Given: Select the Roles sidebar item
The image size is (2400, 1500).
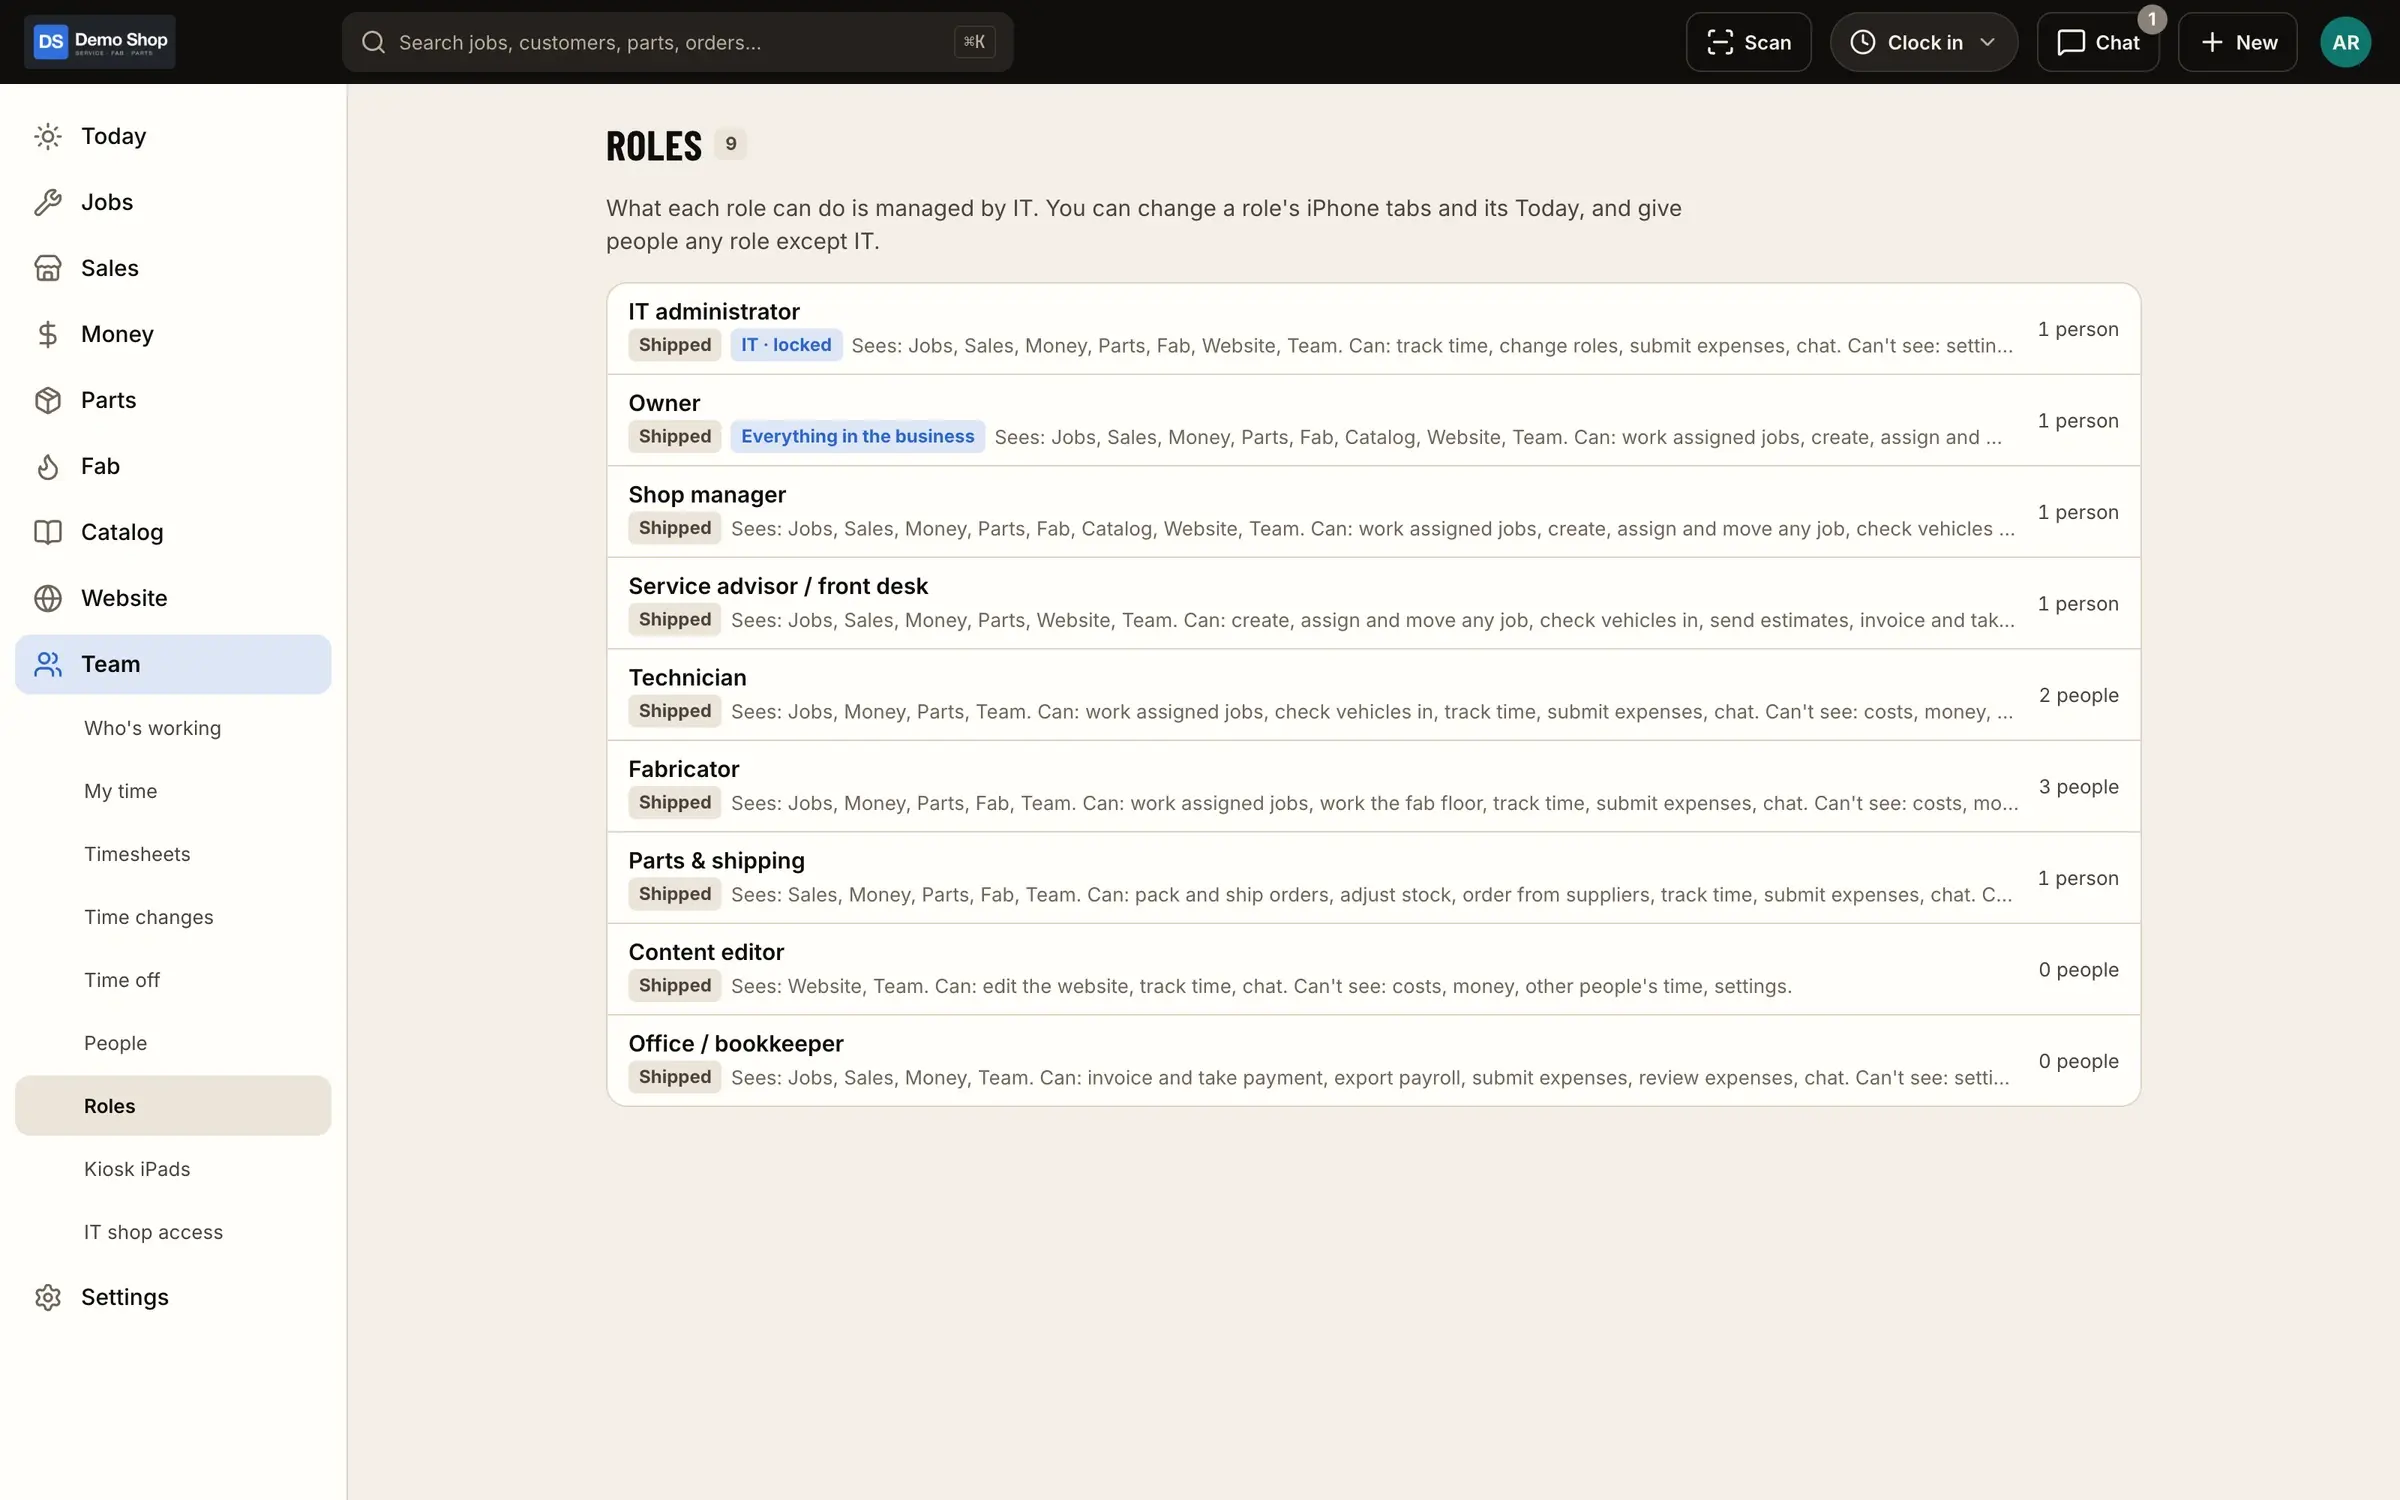Looking at the screenshot, I should pos(173,1106).
